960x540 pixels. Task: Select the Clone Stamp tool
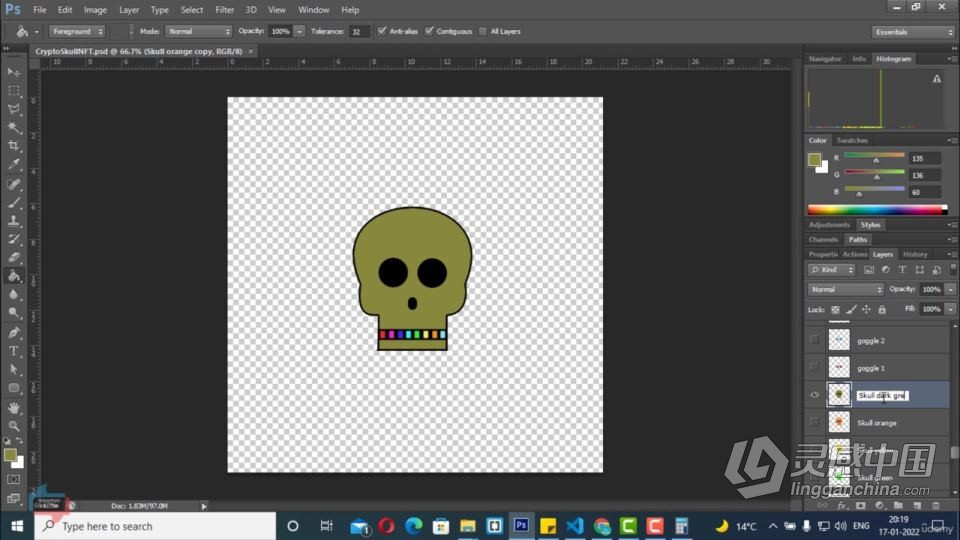13,221
